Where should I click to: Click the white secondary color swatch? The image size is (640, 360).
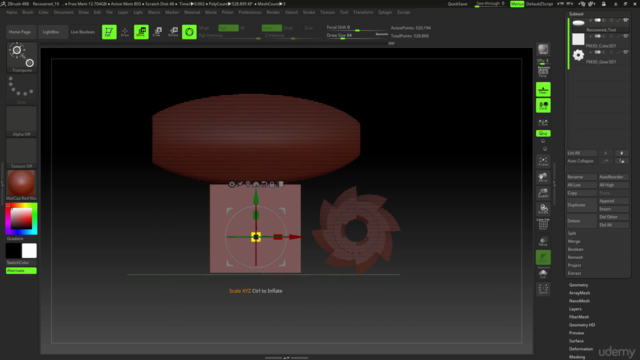tap(29, 251)
